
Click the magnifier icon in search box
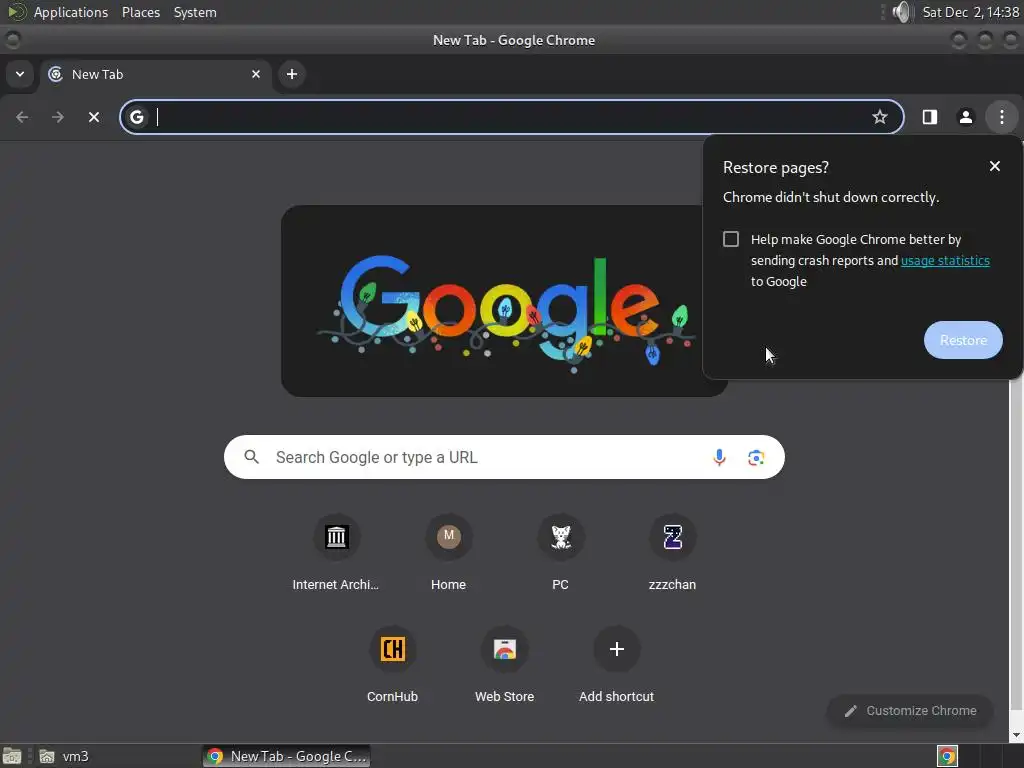[x=251, y=457]
